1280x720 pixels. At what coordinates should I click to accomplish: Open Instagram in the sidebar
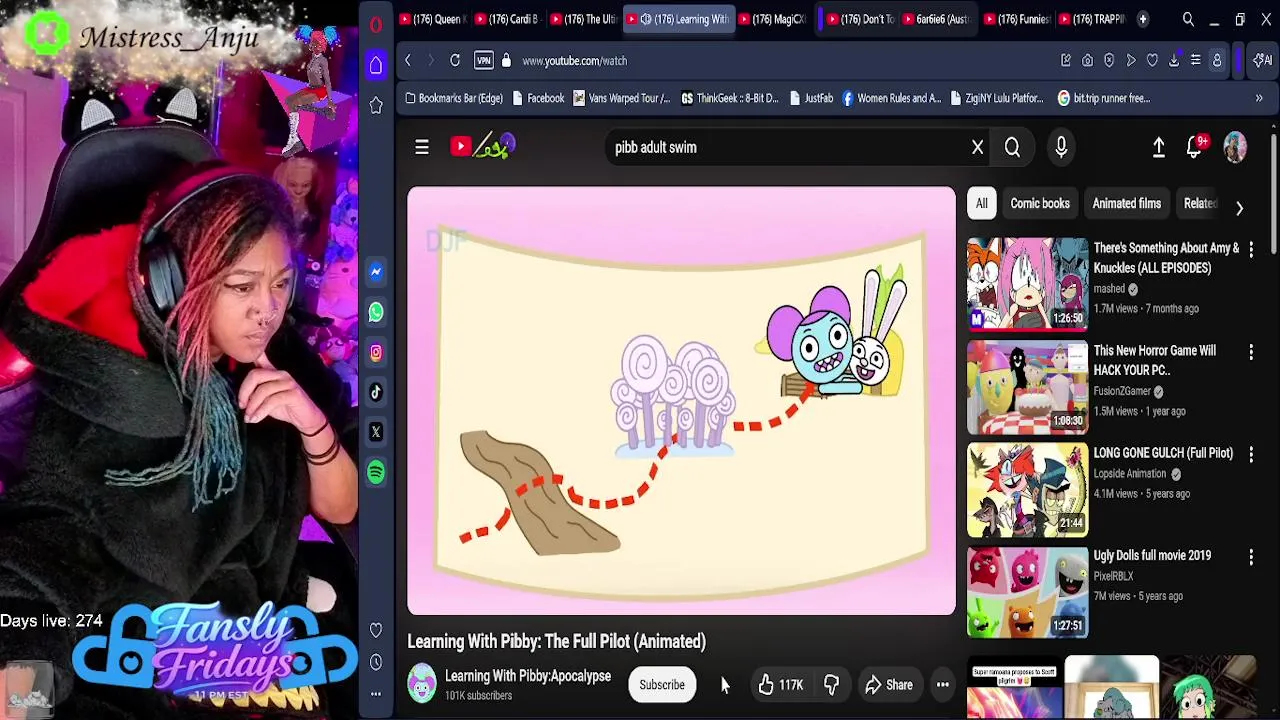coord(376,352)
